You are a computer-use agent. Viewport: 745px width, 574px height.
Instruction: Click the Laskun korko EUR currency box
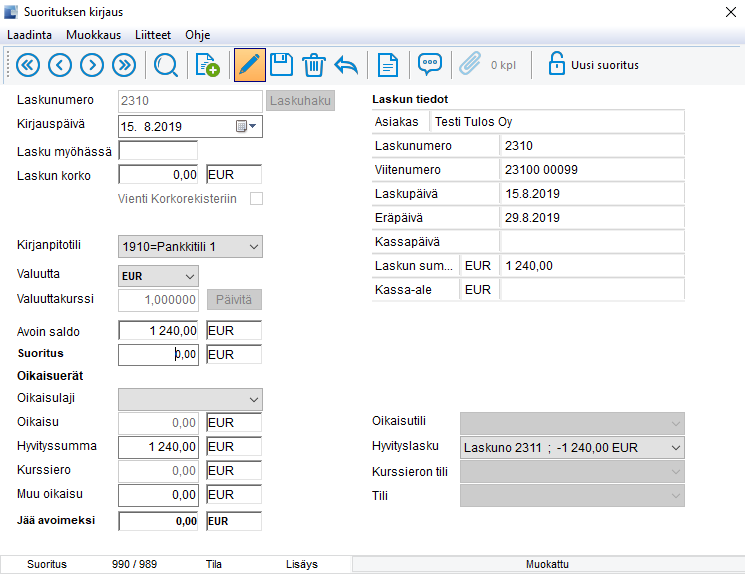tap(234, 174)
